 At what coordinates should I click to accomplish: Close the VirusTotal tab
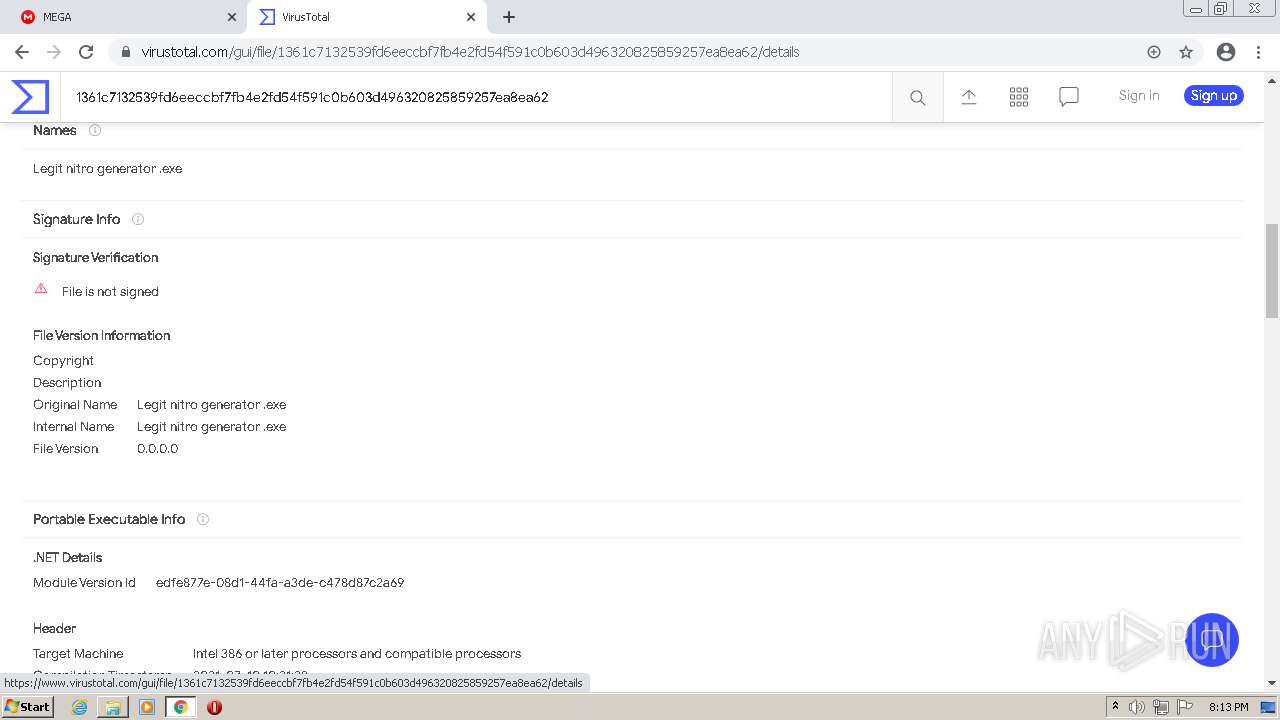click(x=471, y=17)
